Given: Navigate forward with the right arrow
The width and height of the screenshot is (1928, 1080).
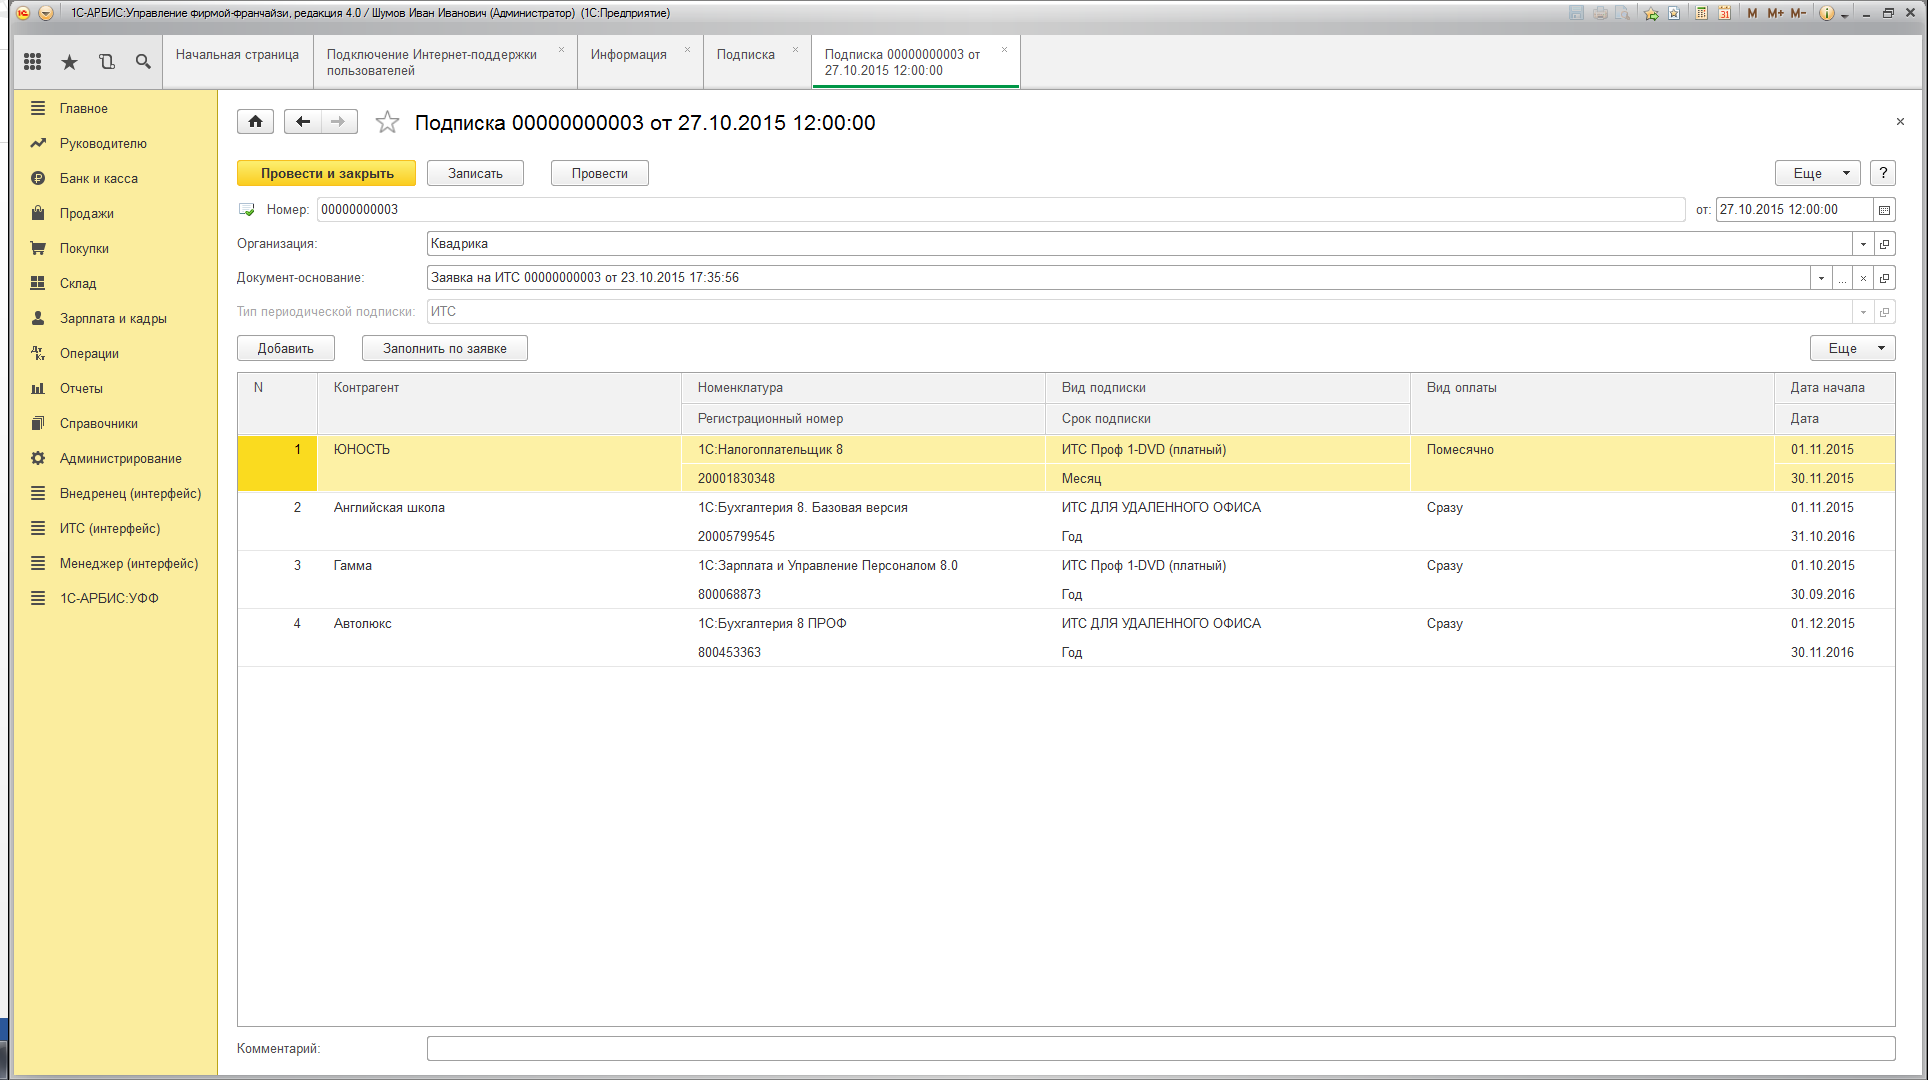Looking at the screenshot, I should 338,122.
